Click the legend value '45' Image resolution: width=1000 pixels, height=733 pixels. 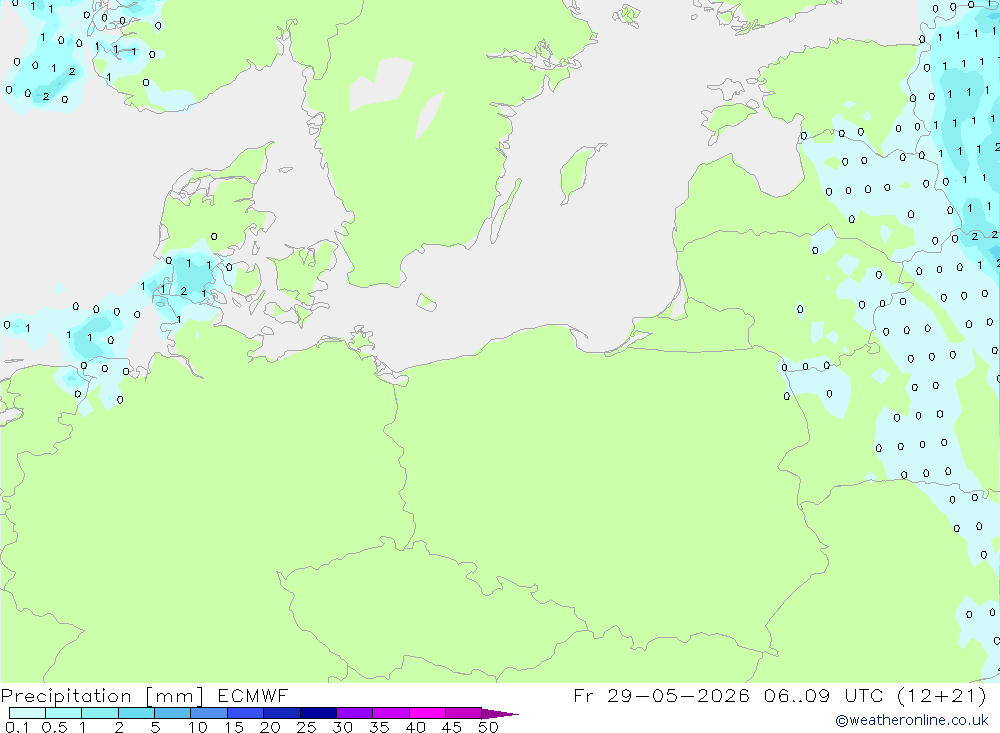(x=452, y=727)
